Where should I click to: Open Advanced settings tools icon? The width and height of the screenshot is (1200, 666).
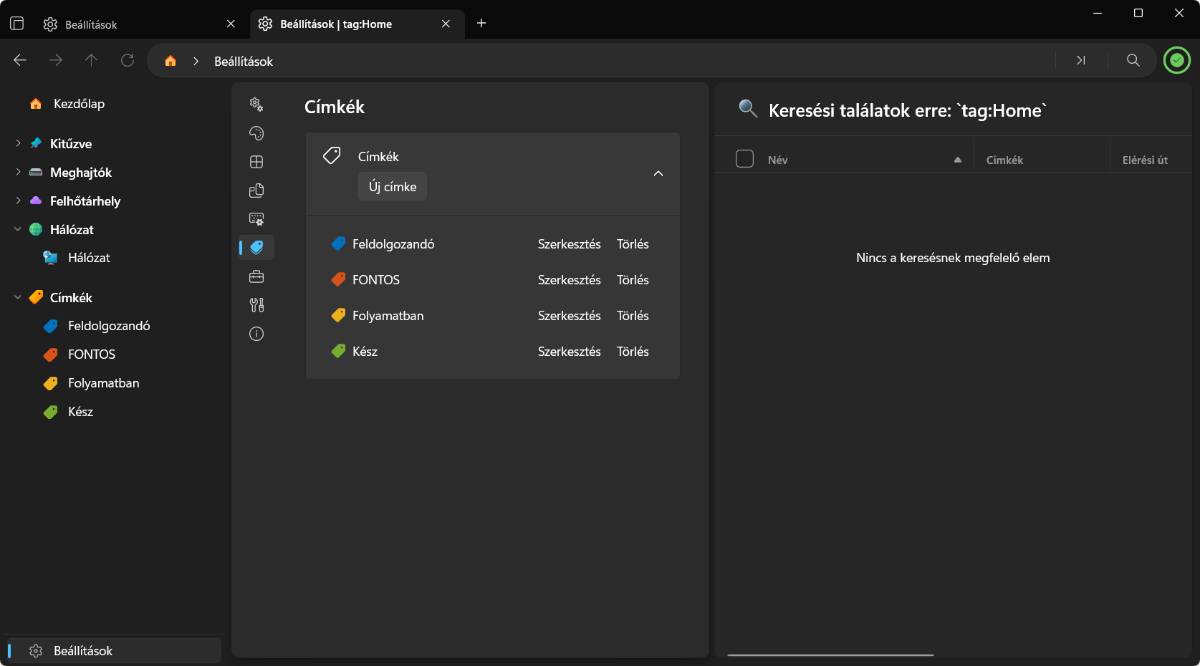256,305
